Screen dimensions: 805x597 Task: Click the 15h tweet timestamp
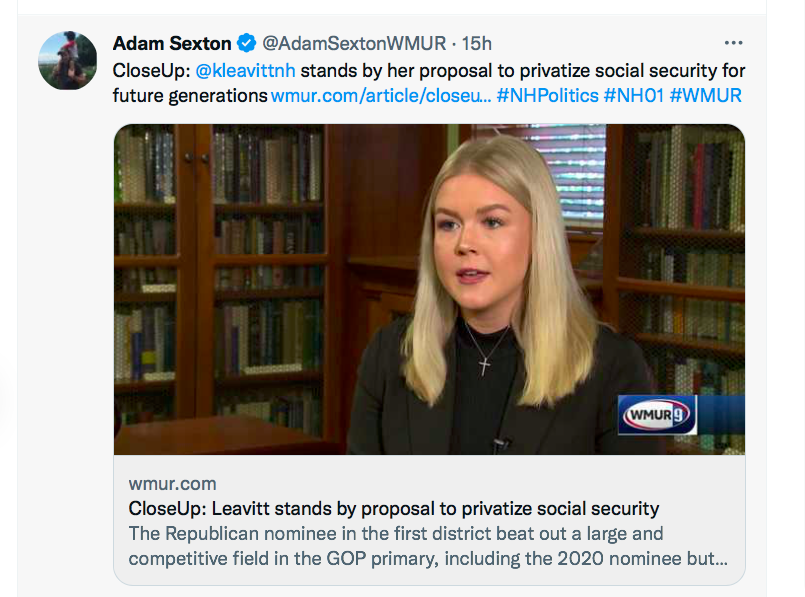pos(477,44)
